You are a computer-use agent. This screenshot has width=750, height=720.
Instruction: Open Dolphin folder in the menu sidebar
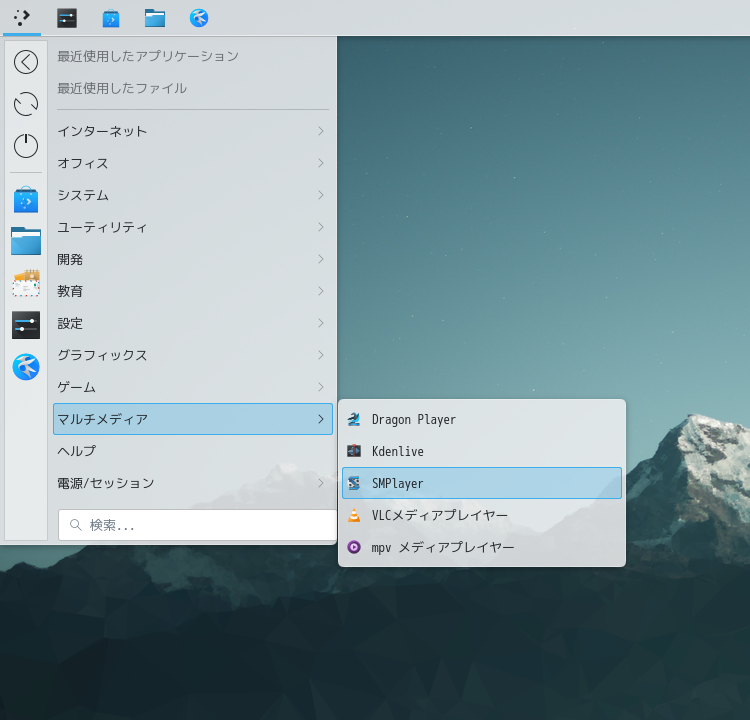click(x=26, y=241)
